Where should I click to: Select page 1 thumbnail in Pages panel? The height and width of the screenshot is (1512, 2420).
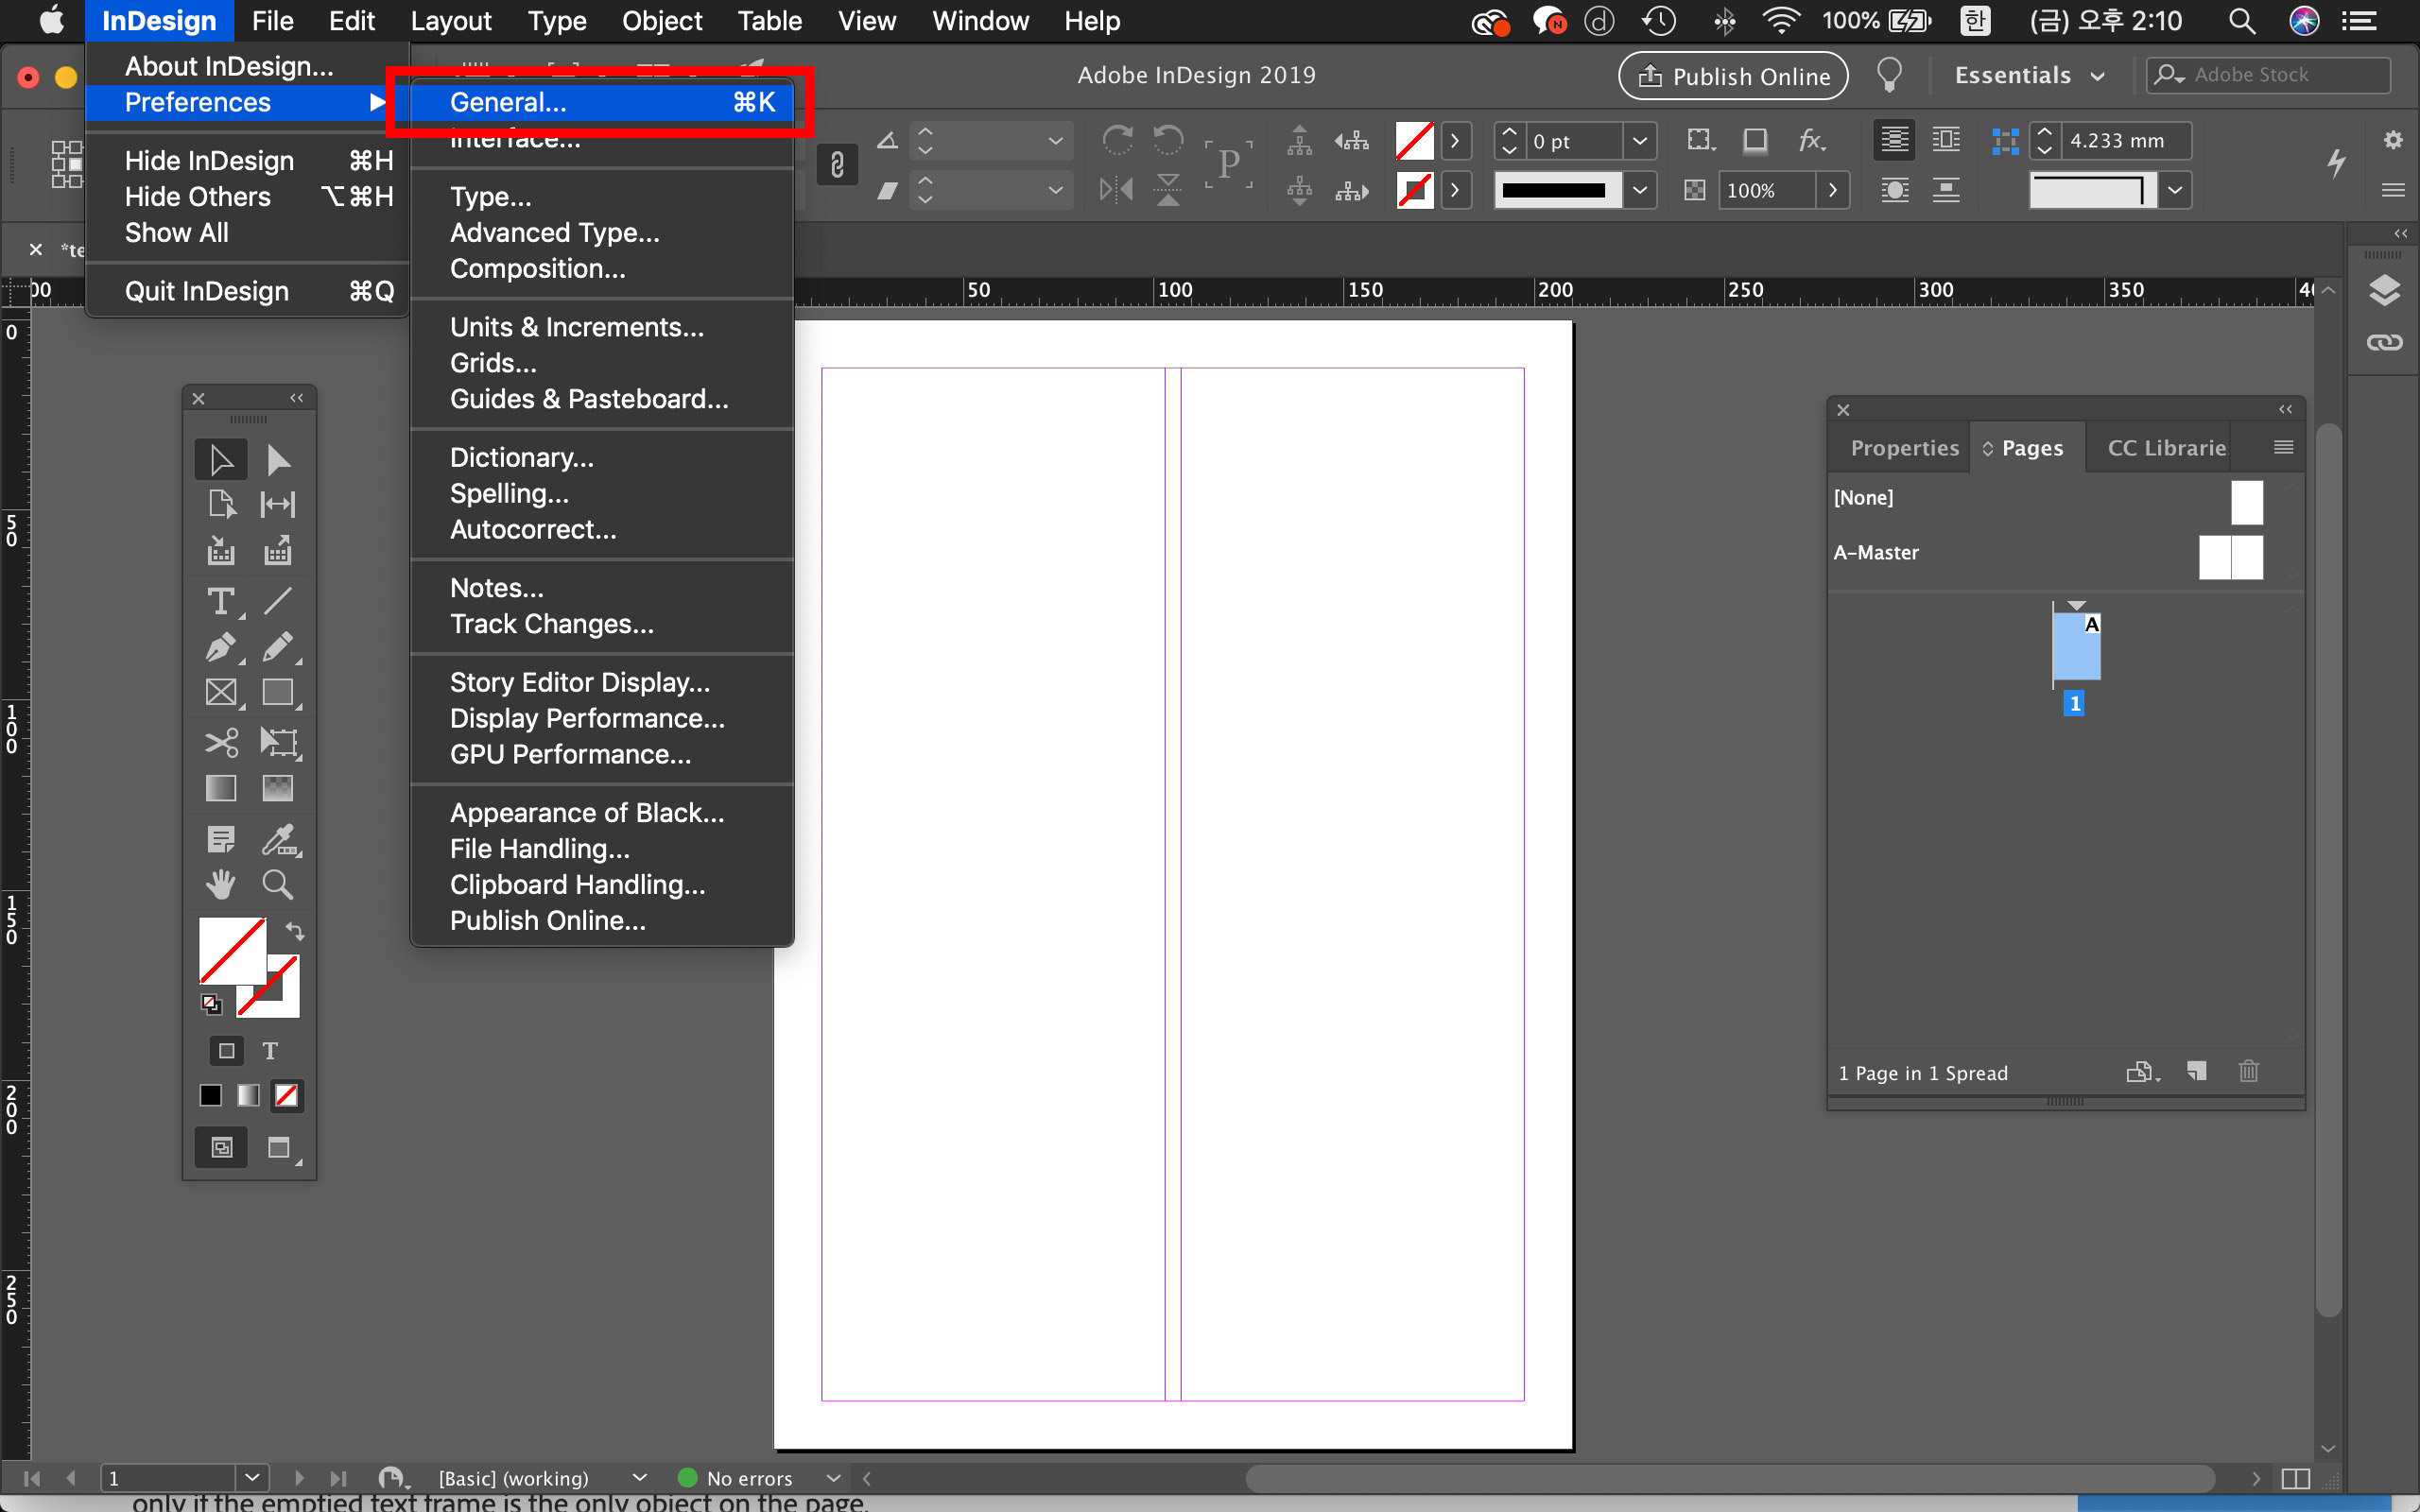click(2076, 647)
